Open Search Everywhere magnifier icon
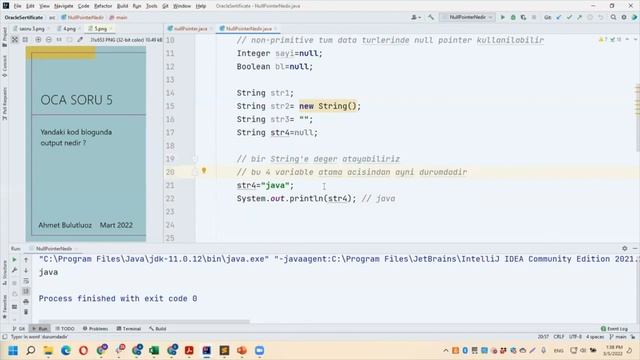640x360 pixels. coord(613,17)
